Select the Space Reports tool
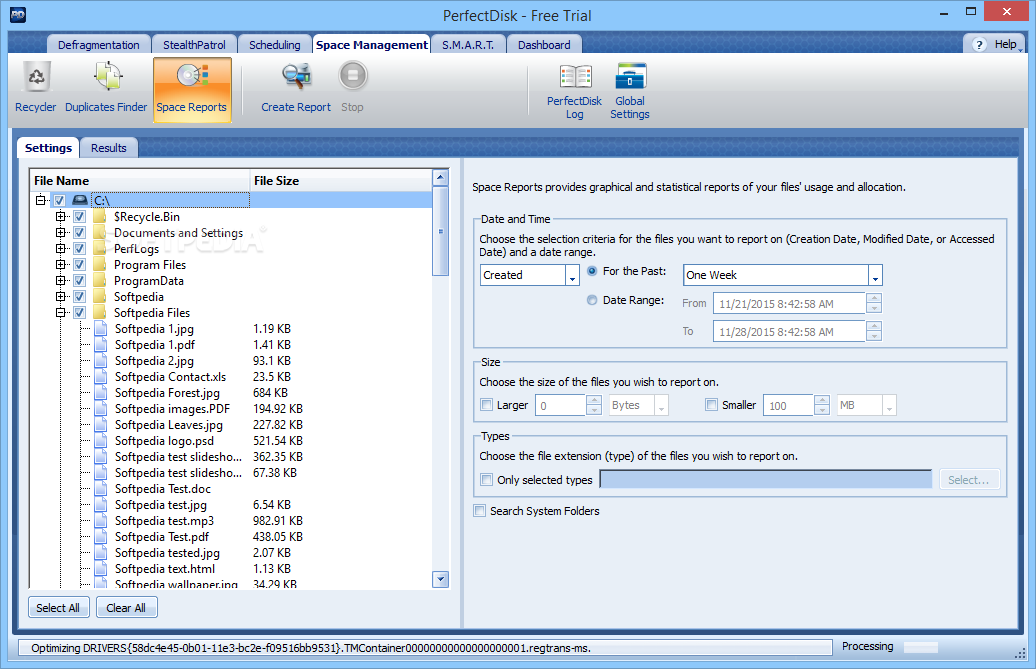The image size is (1036, 669). pos(192,90)
